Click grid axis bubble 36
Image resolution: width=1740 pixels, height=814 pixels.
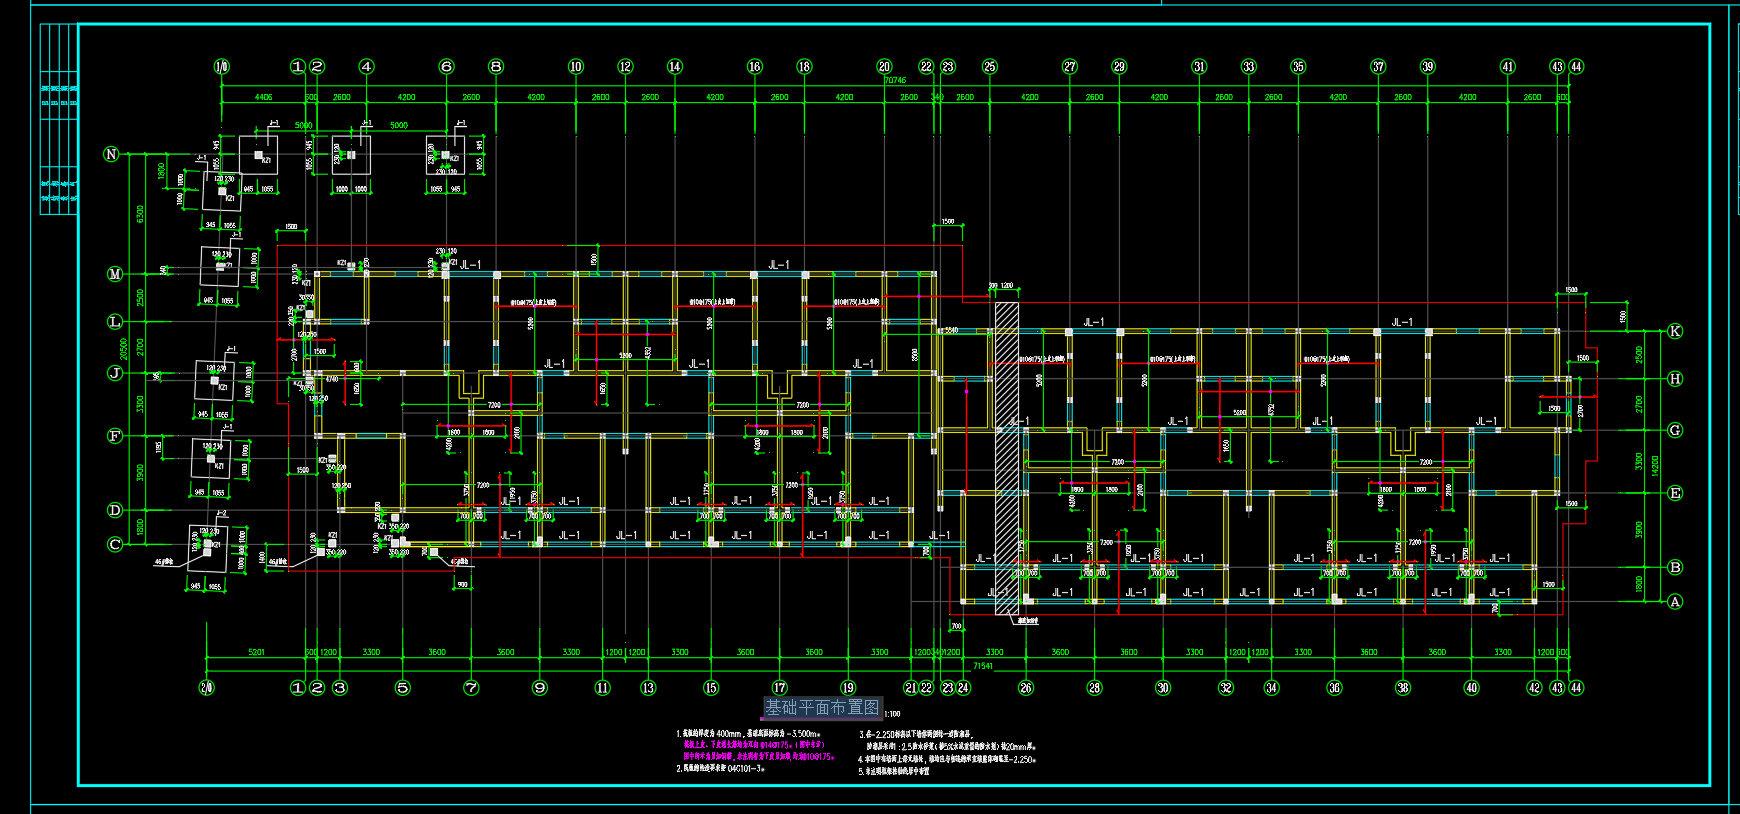1334,688
